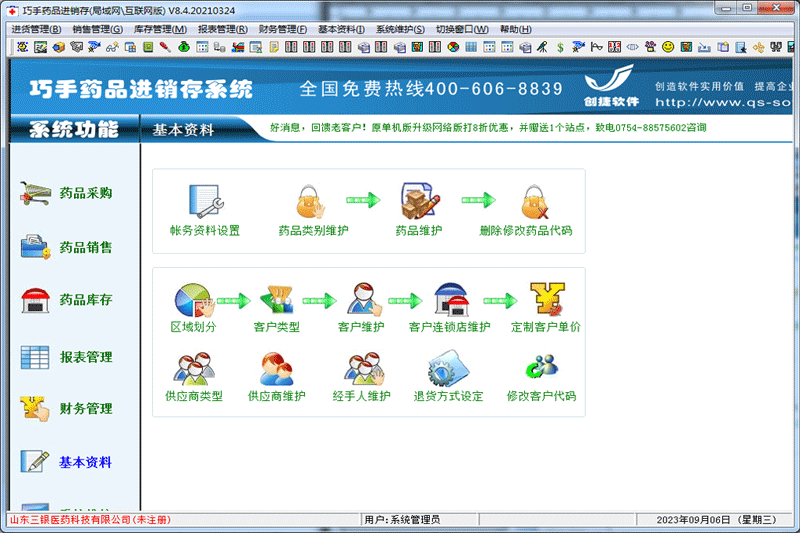
Task: Click the green money bag toolbar icon
Action: click(x=184, y=47)
